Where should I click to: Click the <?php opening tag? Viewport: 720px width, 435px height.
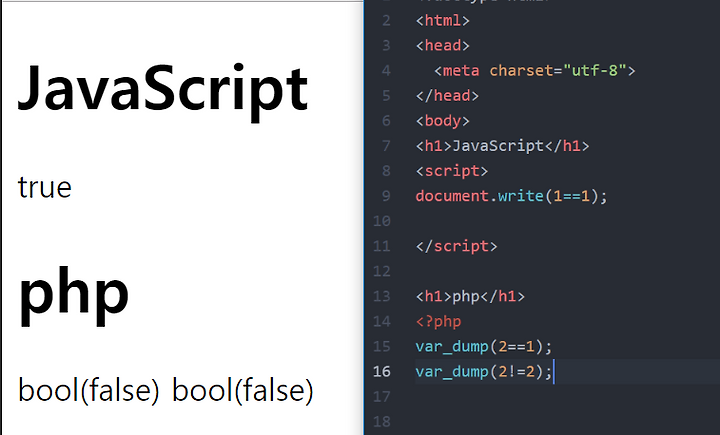[439, 322]
